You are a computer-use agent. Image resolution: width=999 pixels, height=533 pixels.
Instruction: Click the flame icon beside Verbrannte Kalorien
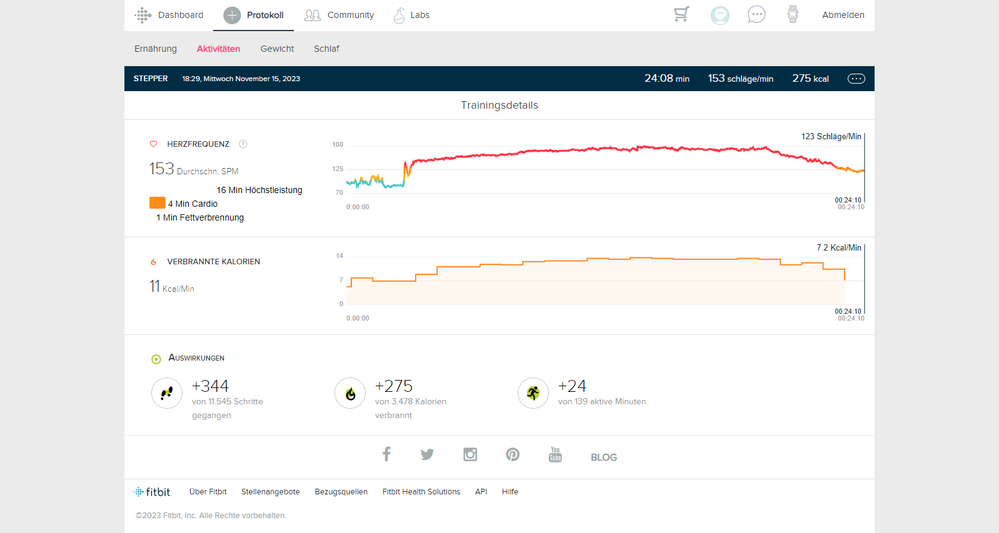[153, 262]
